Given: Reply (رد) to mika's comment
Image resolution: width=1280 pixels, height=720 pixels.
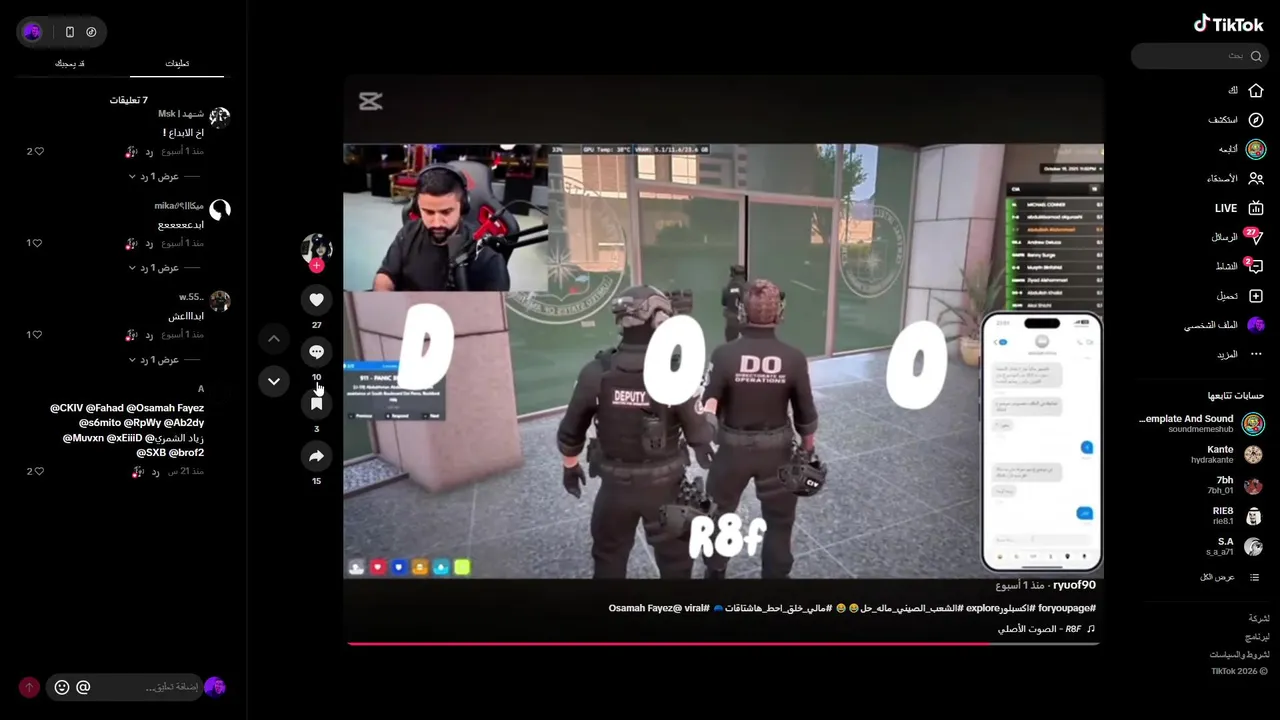Looking at the screenshot, I should tap(149, 243).
